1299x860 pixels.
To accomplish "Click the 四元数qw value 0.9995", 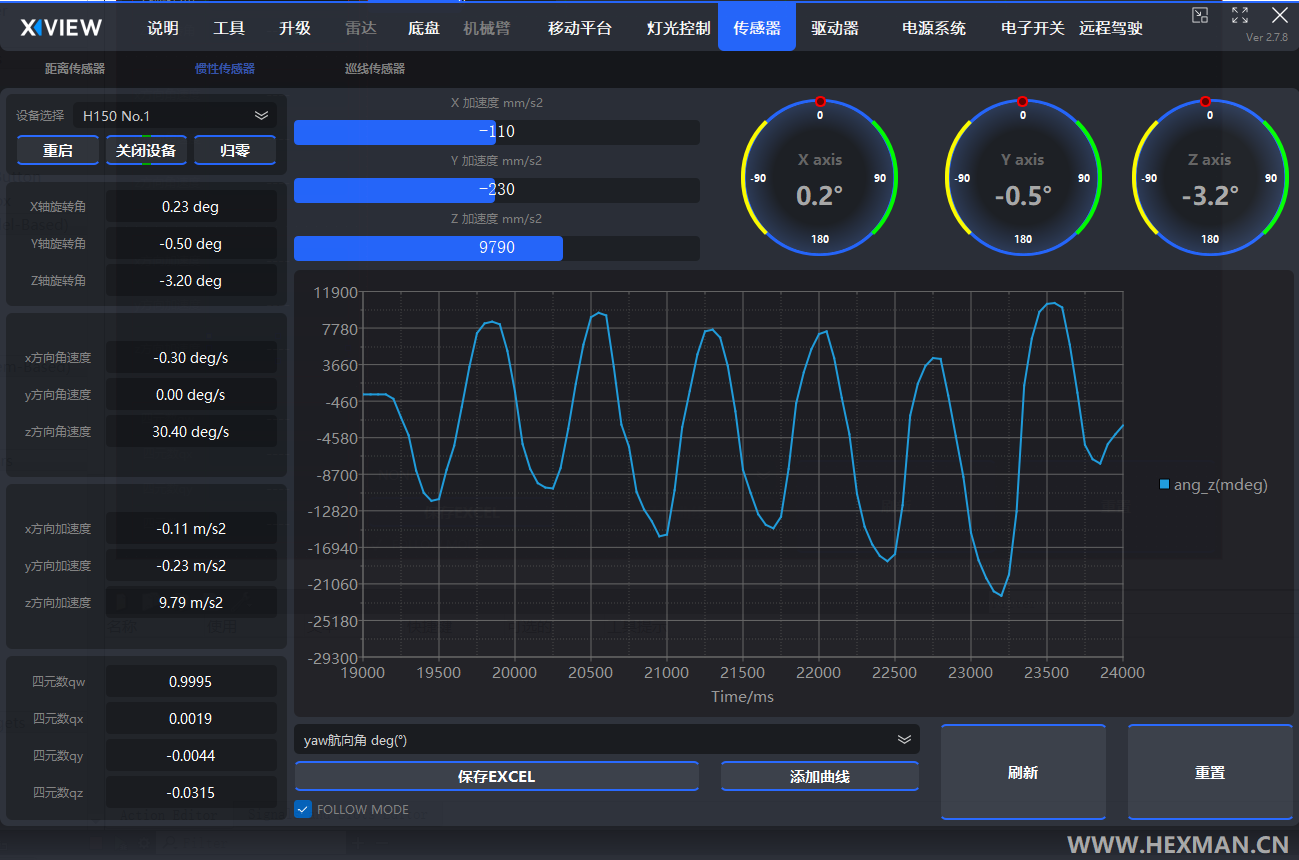I will click(x=191, y=682).
